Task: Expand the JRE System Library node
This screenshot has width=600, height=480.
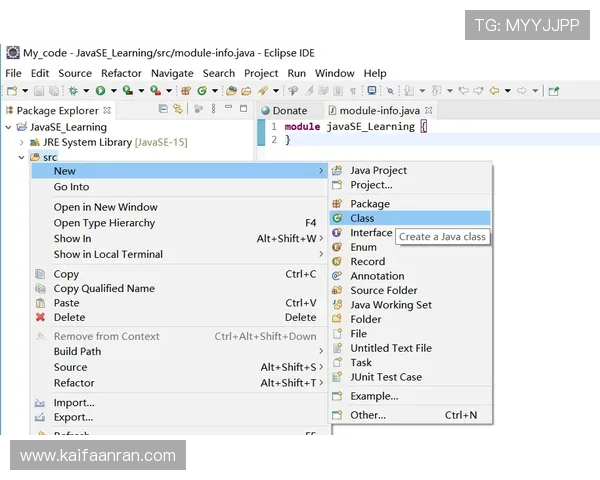Action: coord(22,143)
